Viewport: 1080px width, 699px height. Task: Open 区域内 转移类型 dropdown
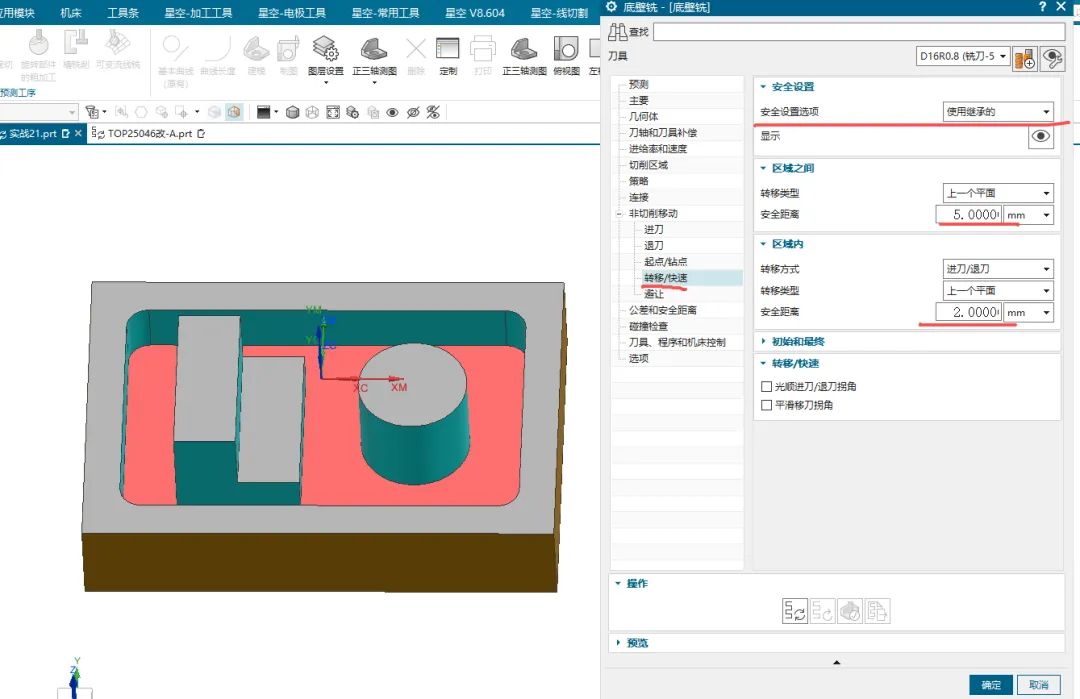pyautogui.click(x=998, y=291)
